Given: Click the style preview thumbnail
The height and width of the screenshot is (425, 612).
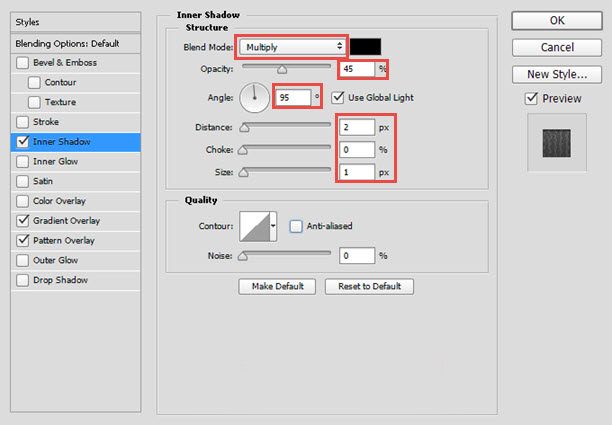Looking at the screenshot, I should pos(557,143).
